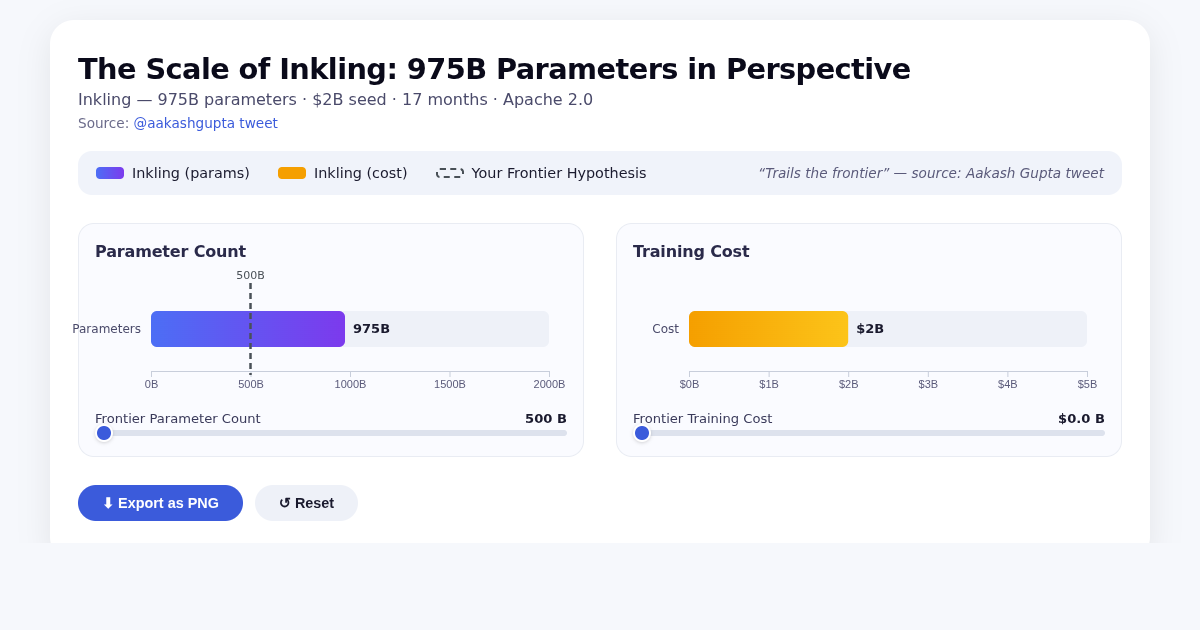Click the main title about 975B Parameters
This screenshot has height=630, width=1200.
[494, 69]
